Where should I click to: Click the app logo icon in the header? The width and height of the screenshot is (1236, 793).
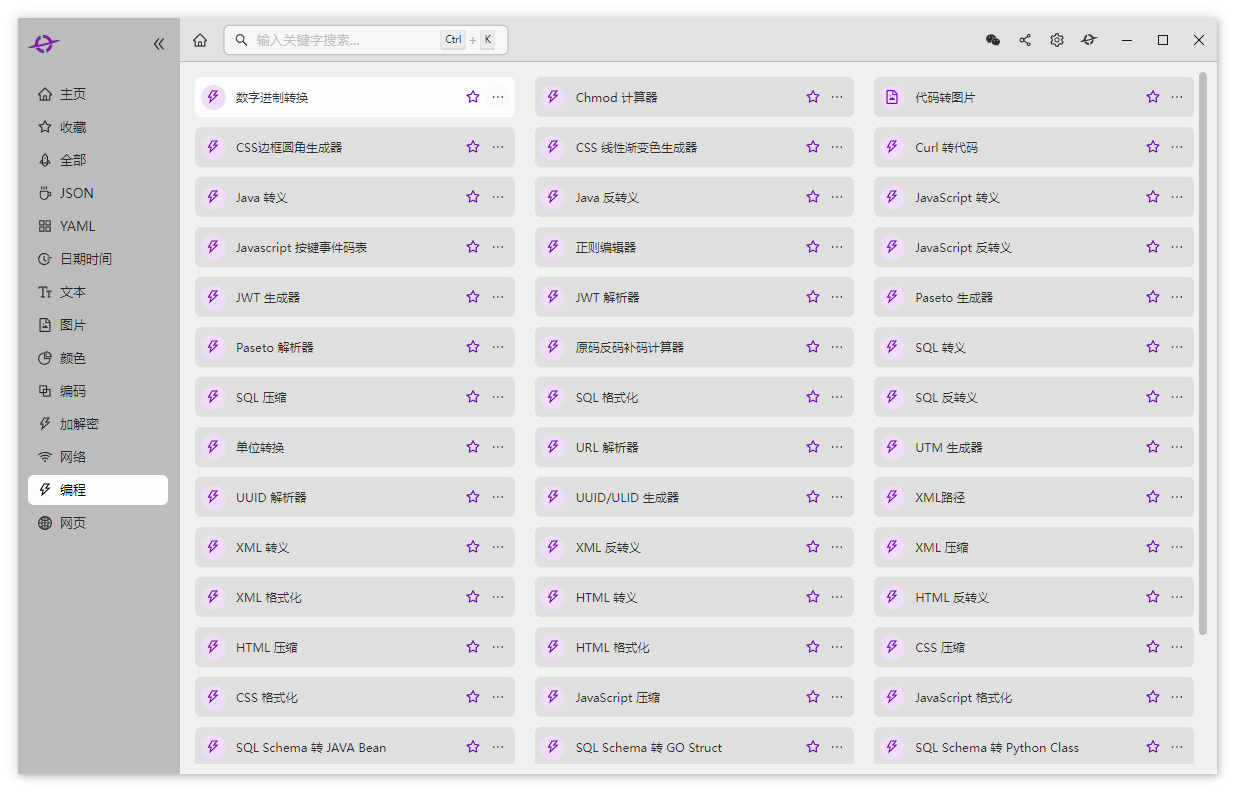click(1089, 40)
